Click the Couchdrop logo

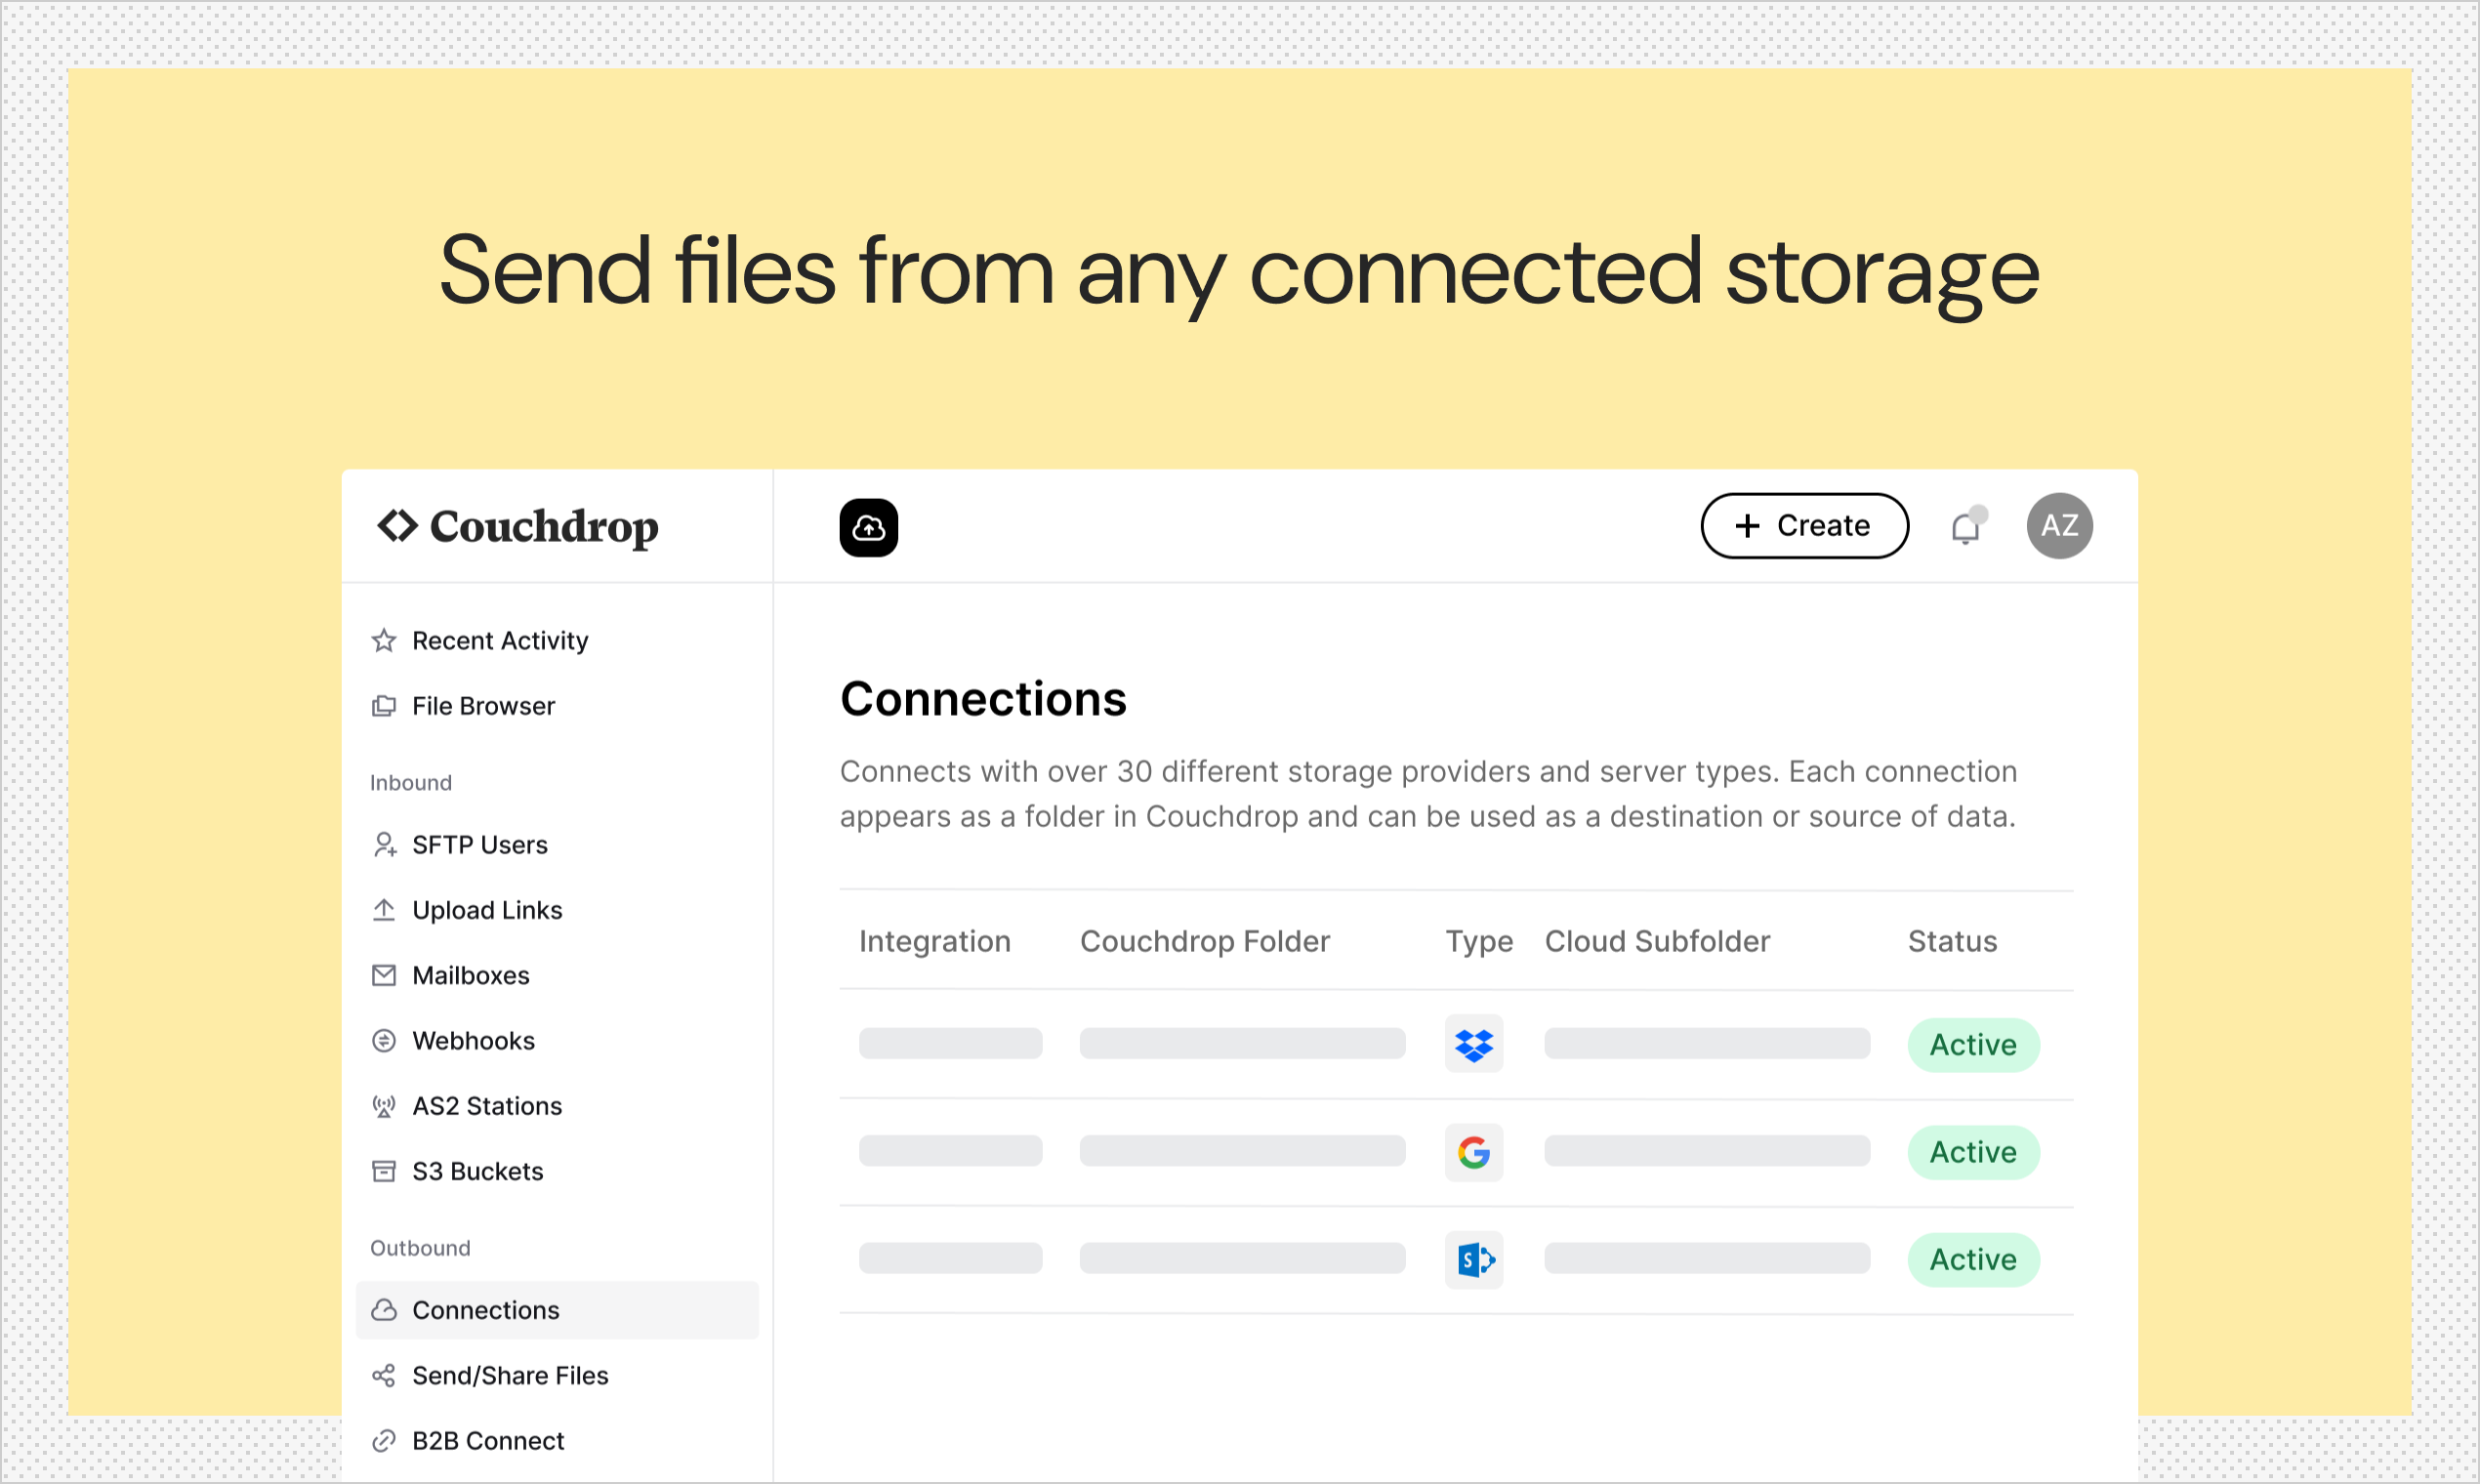517,526
